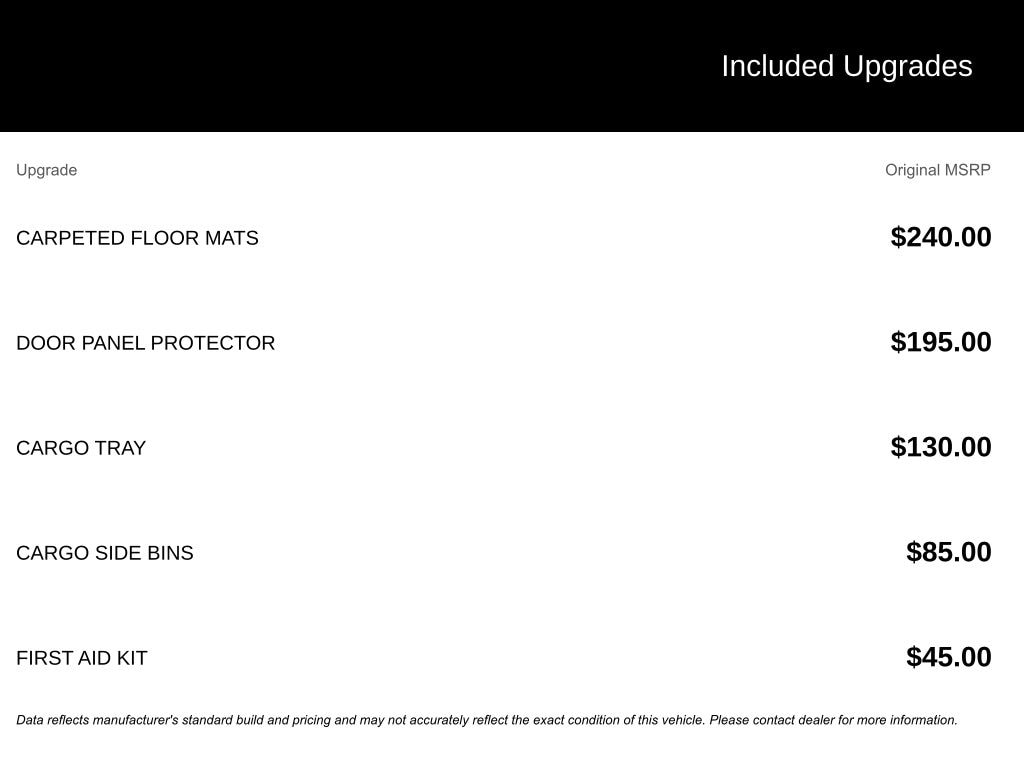Select the CARGO TRAY upgrade name
This screenshot has height=768, width=1024.
tap(81, 448)
